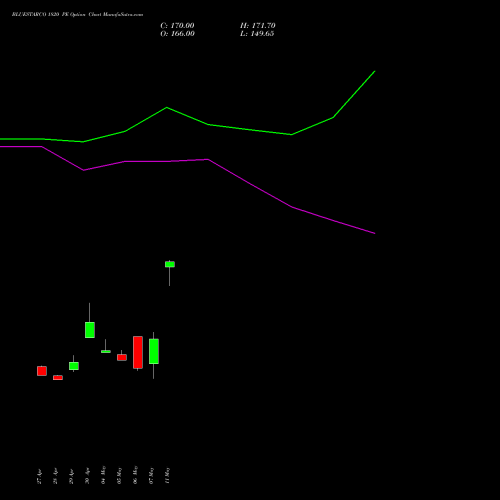Click the small red candlestick for 28 Apr
This screenshot has height=500, width=500.
pyautogui.click(x=58, y=378)
